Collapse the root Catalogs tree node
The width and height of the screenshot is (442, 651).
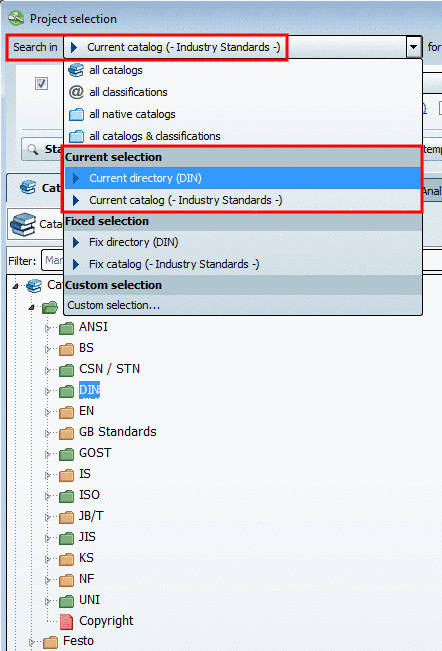point(16,286)
